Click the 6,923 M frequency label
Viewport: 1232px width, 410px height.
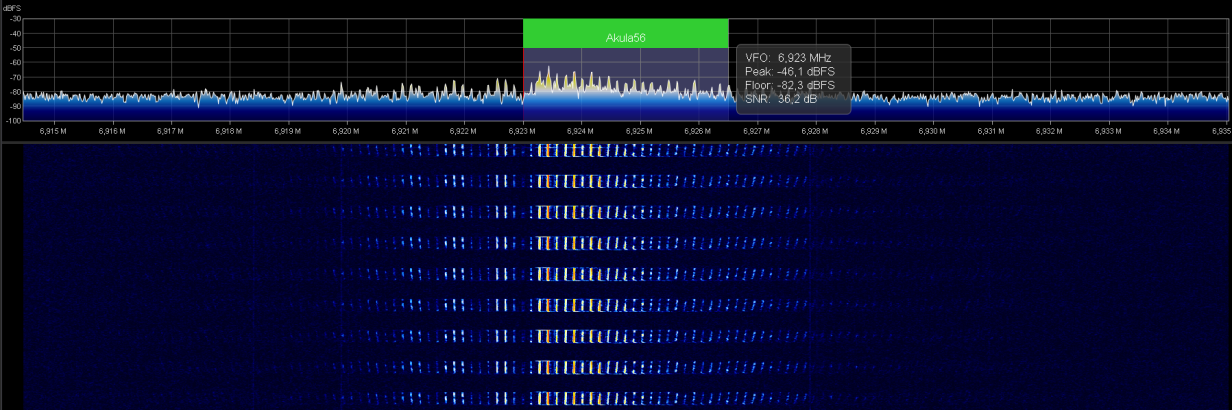tap(522, 131)
